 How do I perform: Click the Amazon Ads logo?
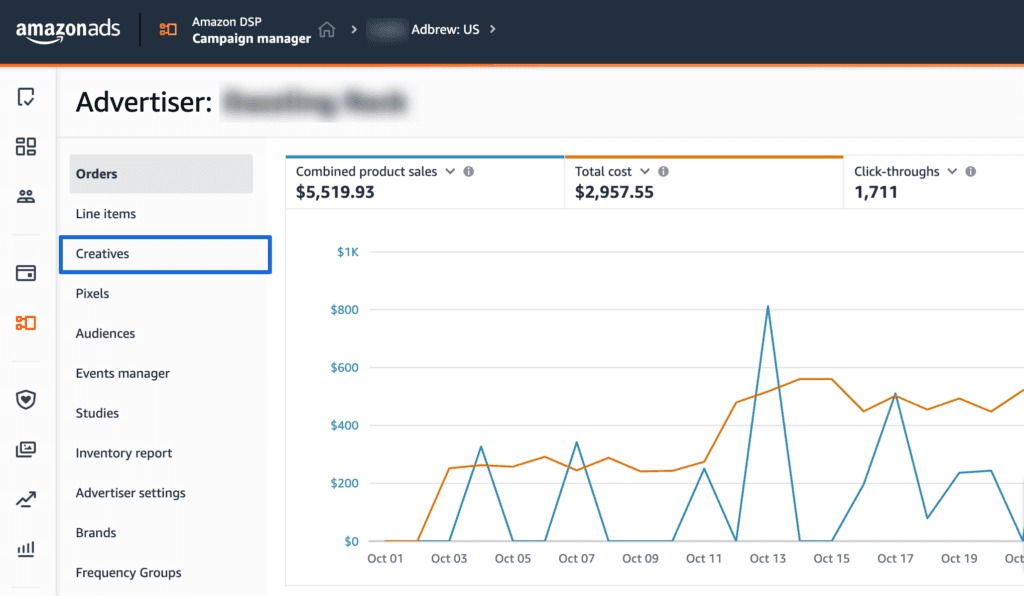click(x=67, y=31)
